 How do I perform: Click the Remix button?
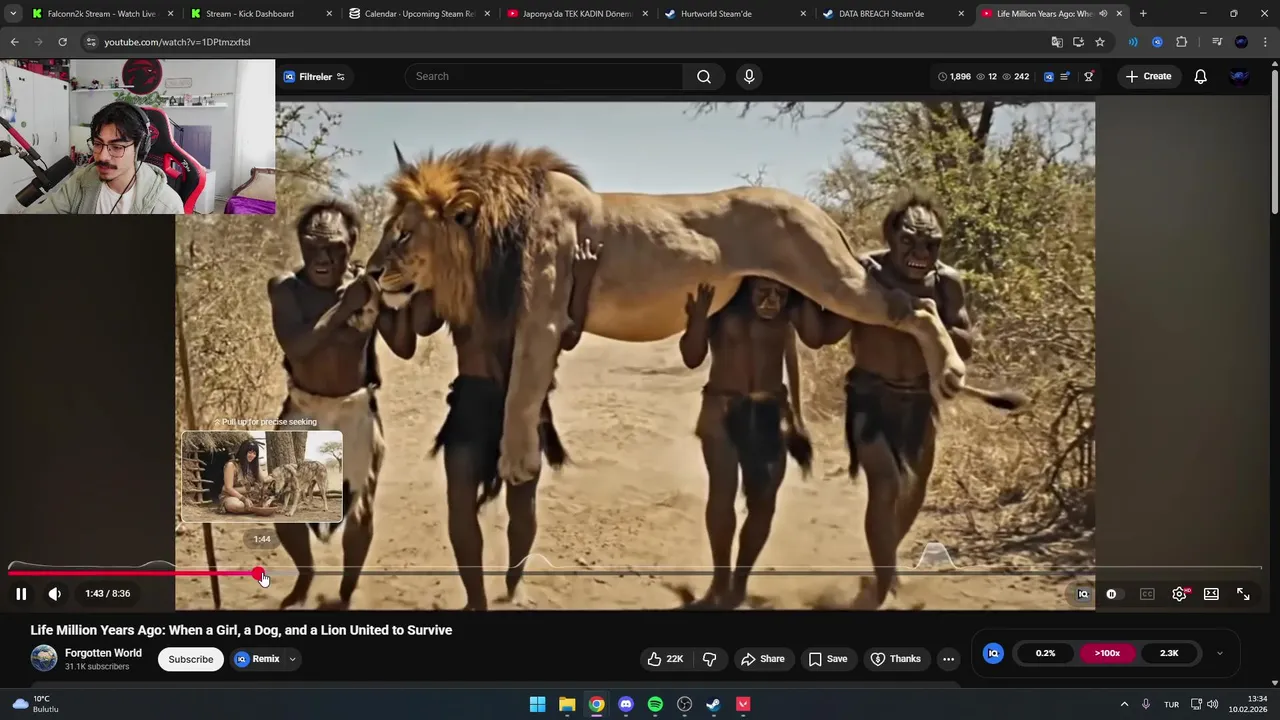pyautogui.click(x=257, y=659)
